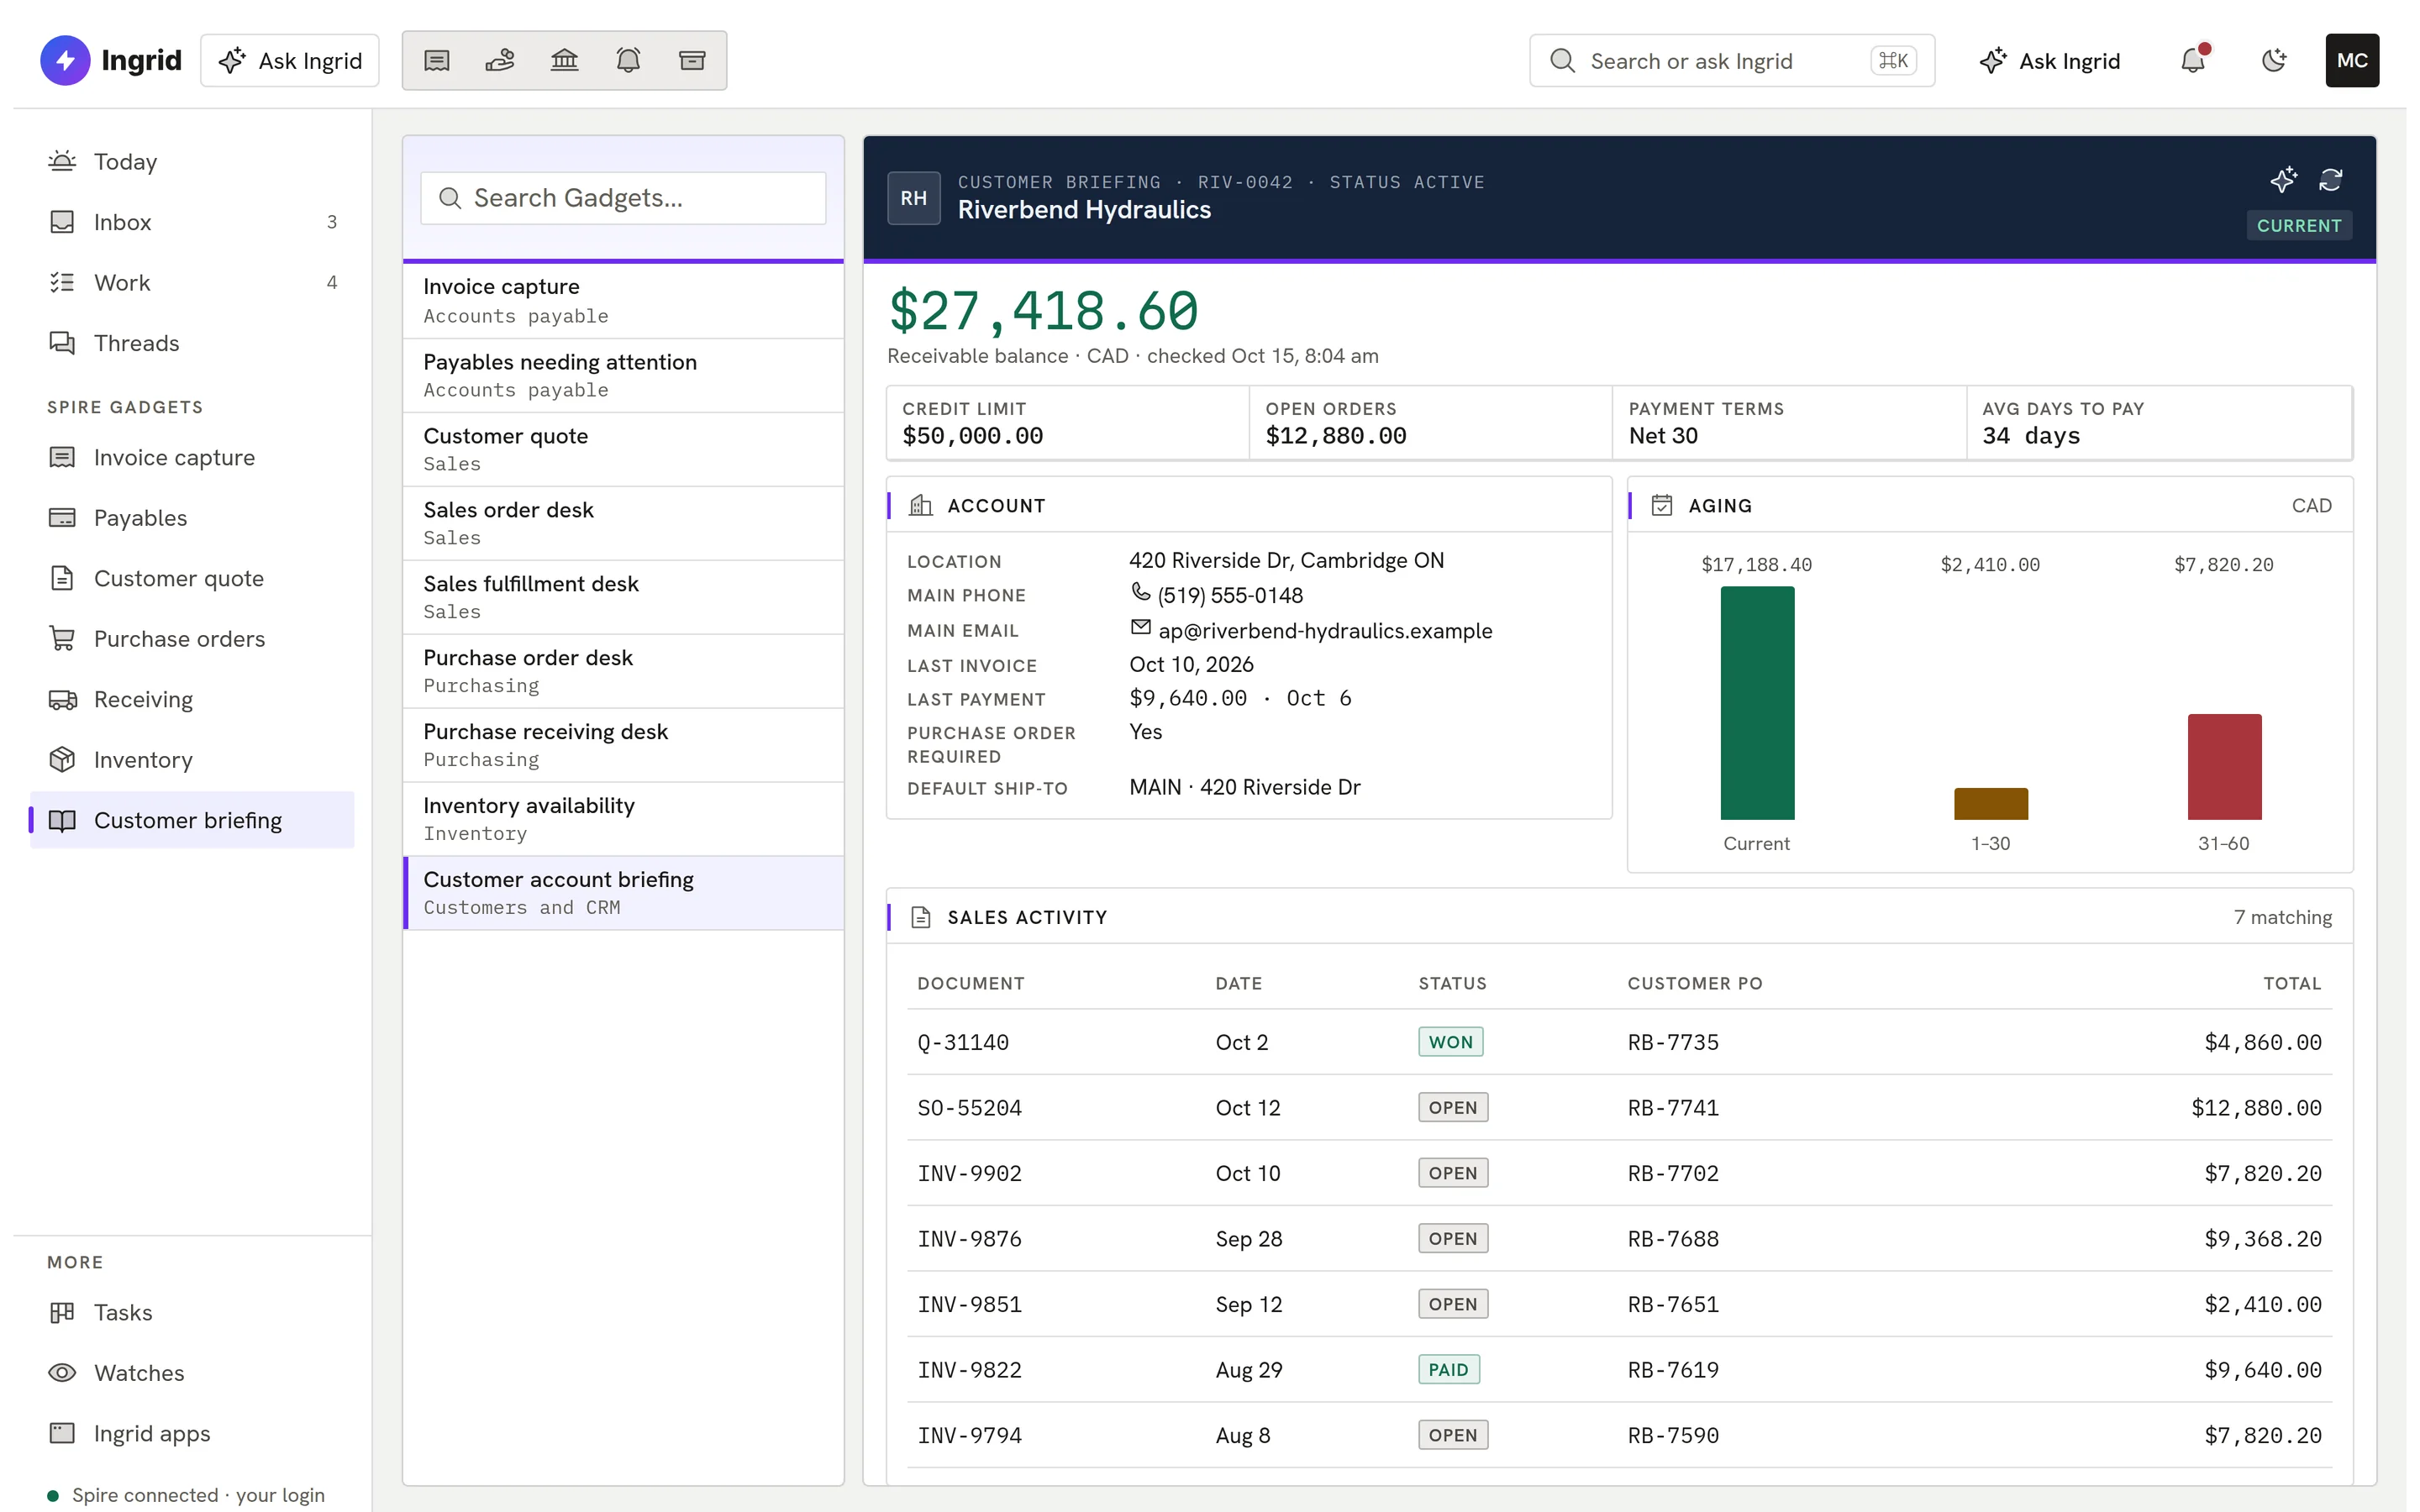Click Ask Ingrid button next to logo

(290, 61)
